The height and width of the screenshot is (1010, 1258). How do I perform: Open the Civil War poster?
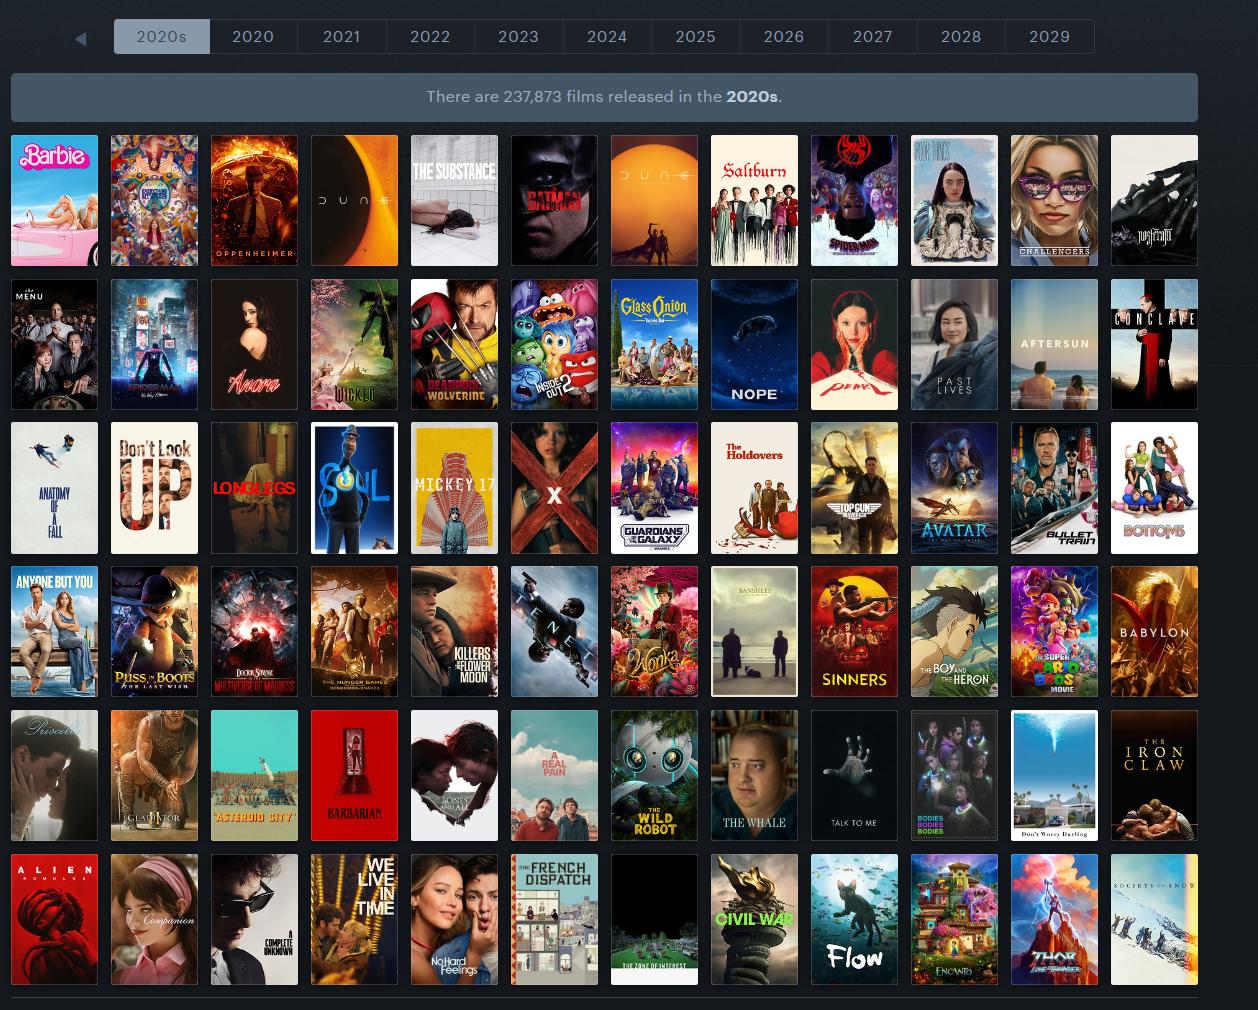(x=755, y=920)
